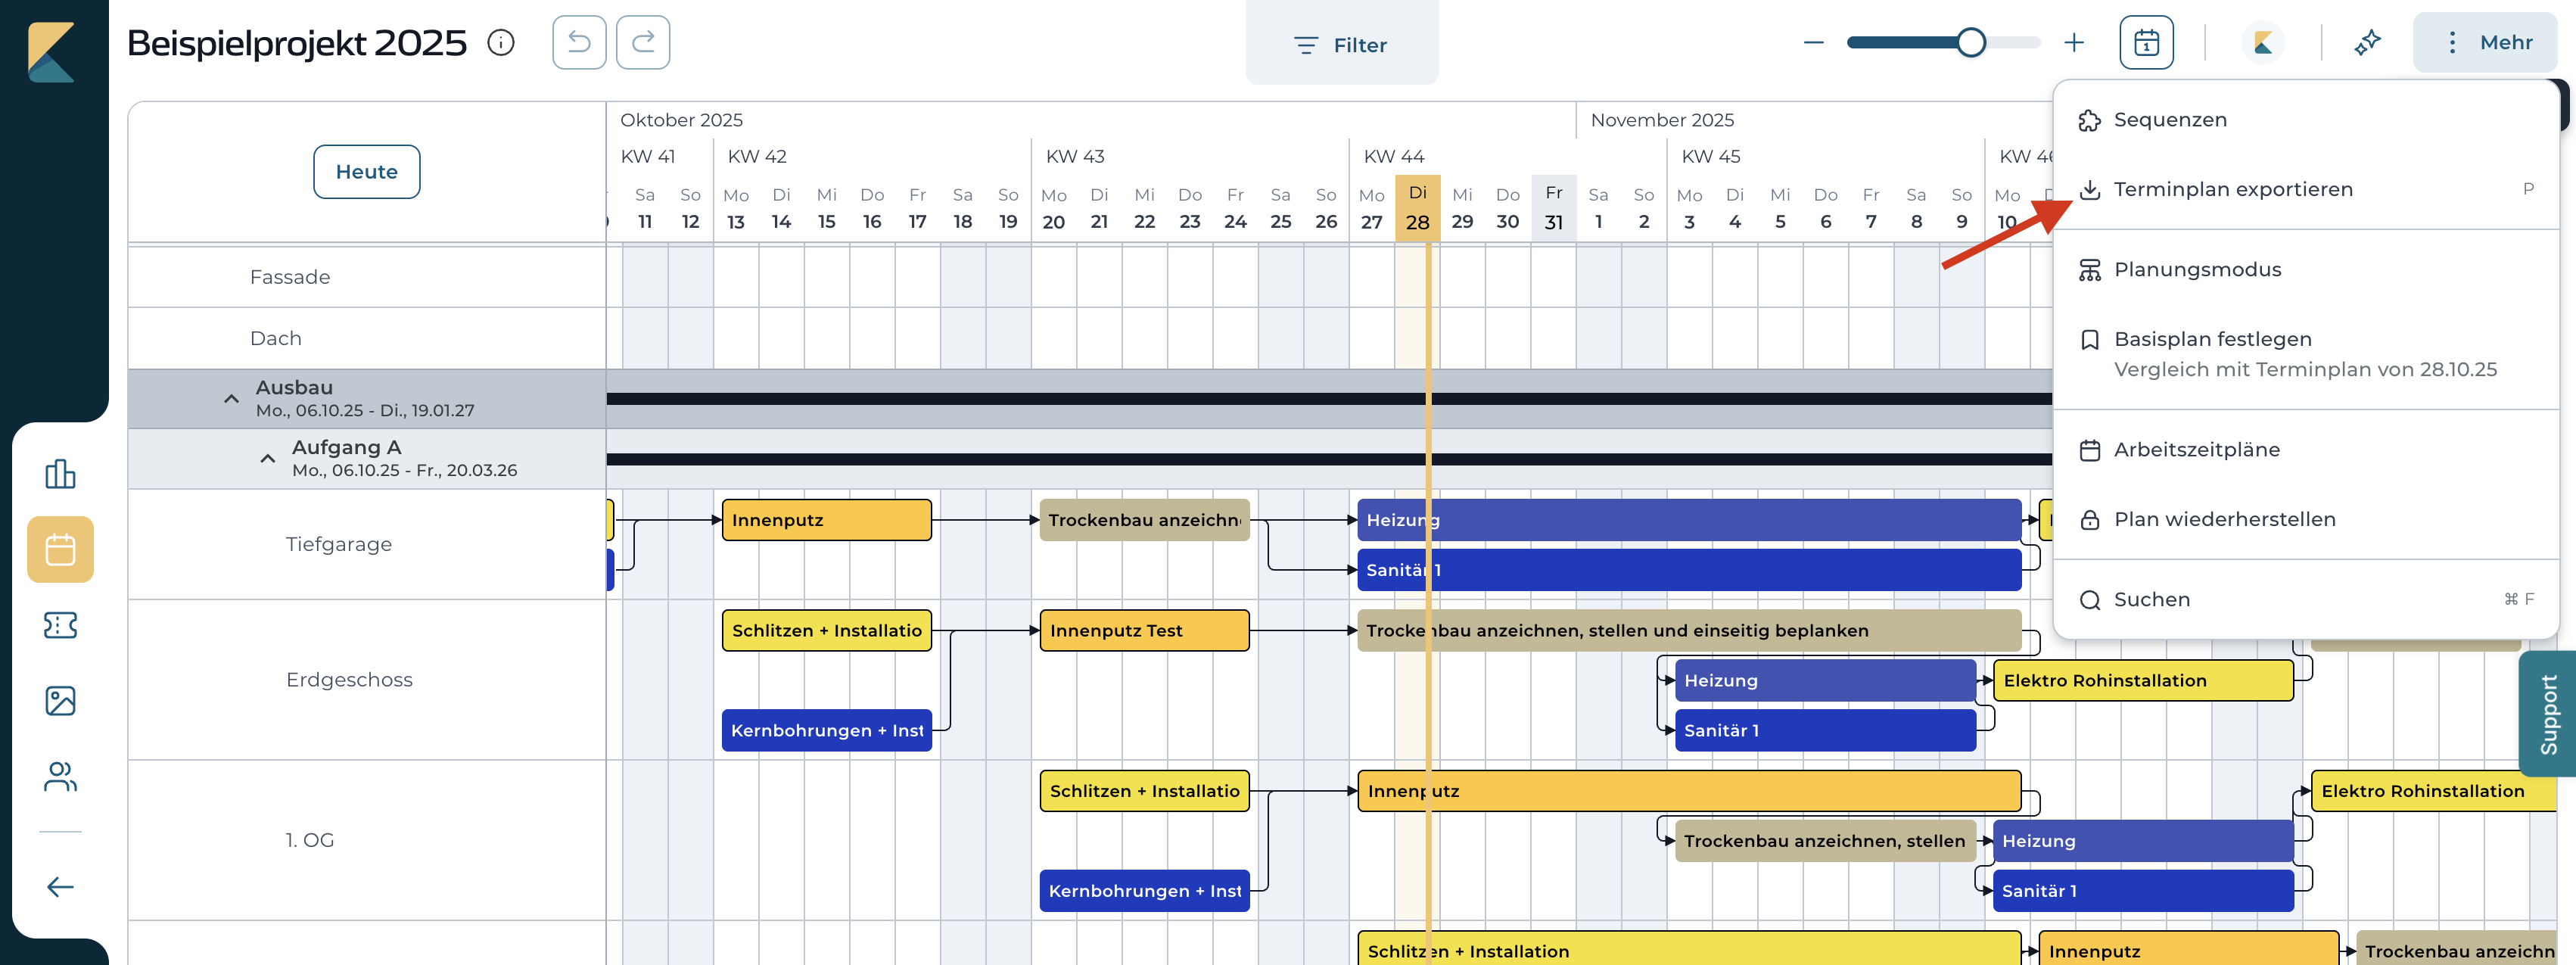Click the redo arrow button
The height and width of the screenshot is (965, 2576).
(643, 42)
